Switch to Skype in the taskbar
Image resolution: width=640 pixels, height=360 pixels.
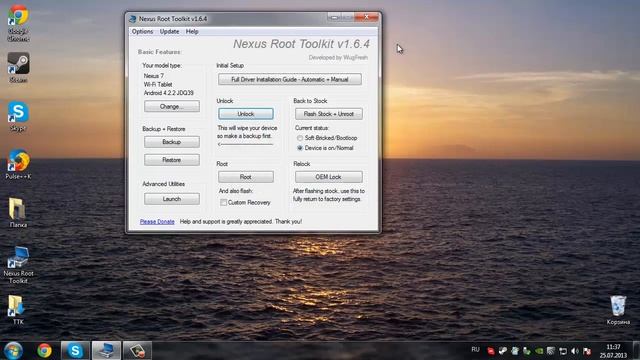click(75, 351)
